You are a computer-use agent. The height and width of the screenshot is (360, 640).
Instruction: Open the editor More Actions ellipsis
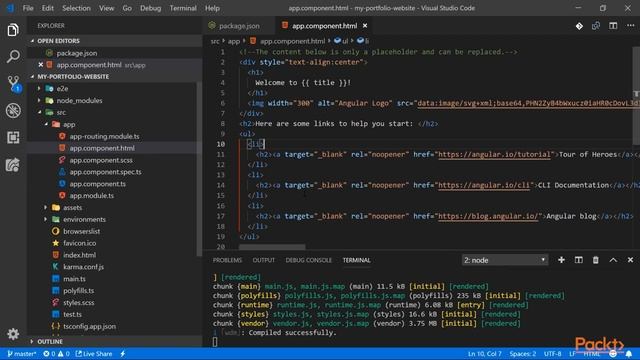click(631, 26)
